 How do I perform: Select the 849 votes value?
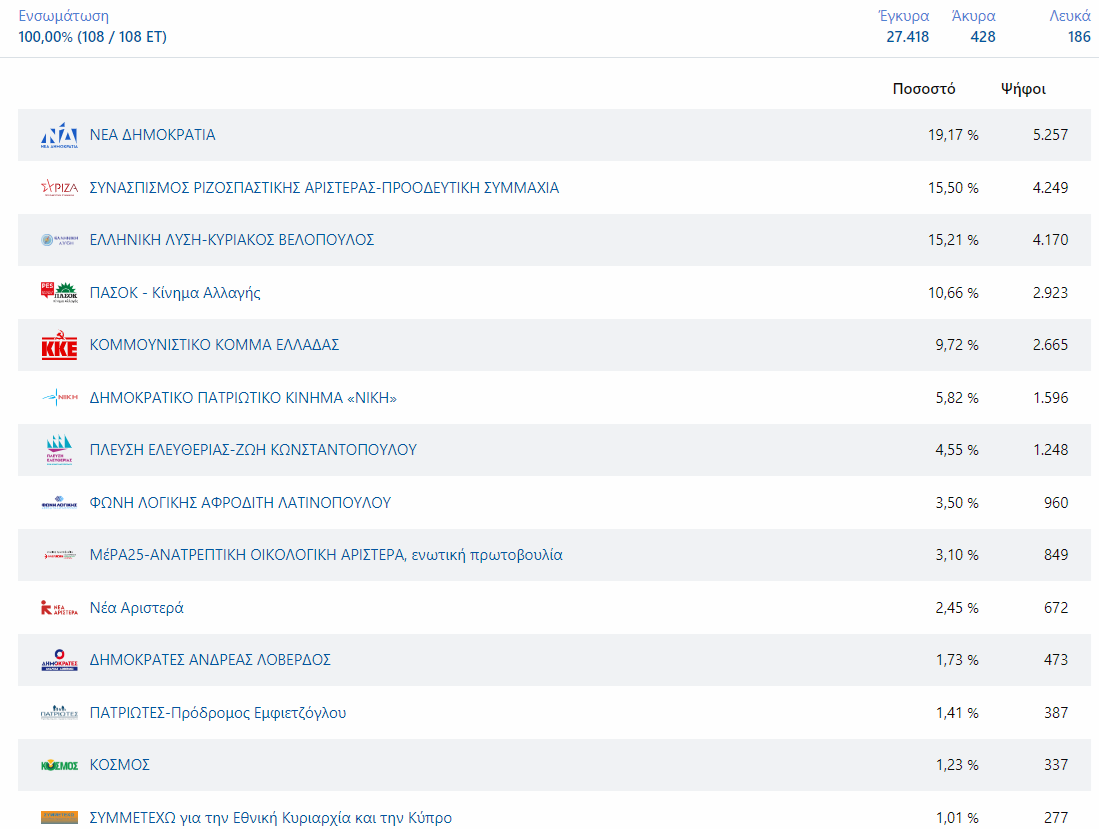click(1056, 555)
